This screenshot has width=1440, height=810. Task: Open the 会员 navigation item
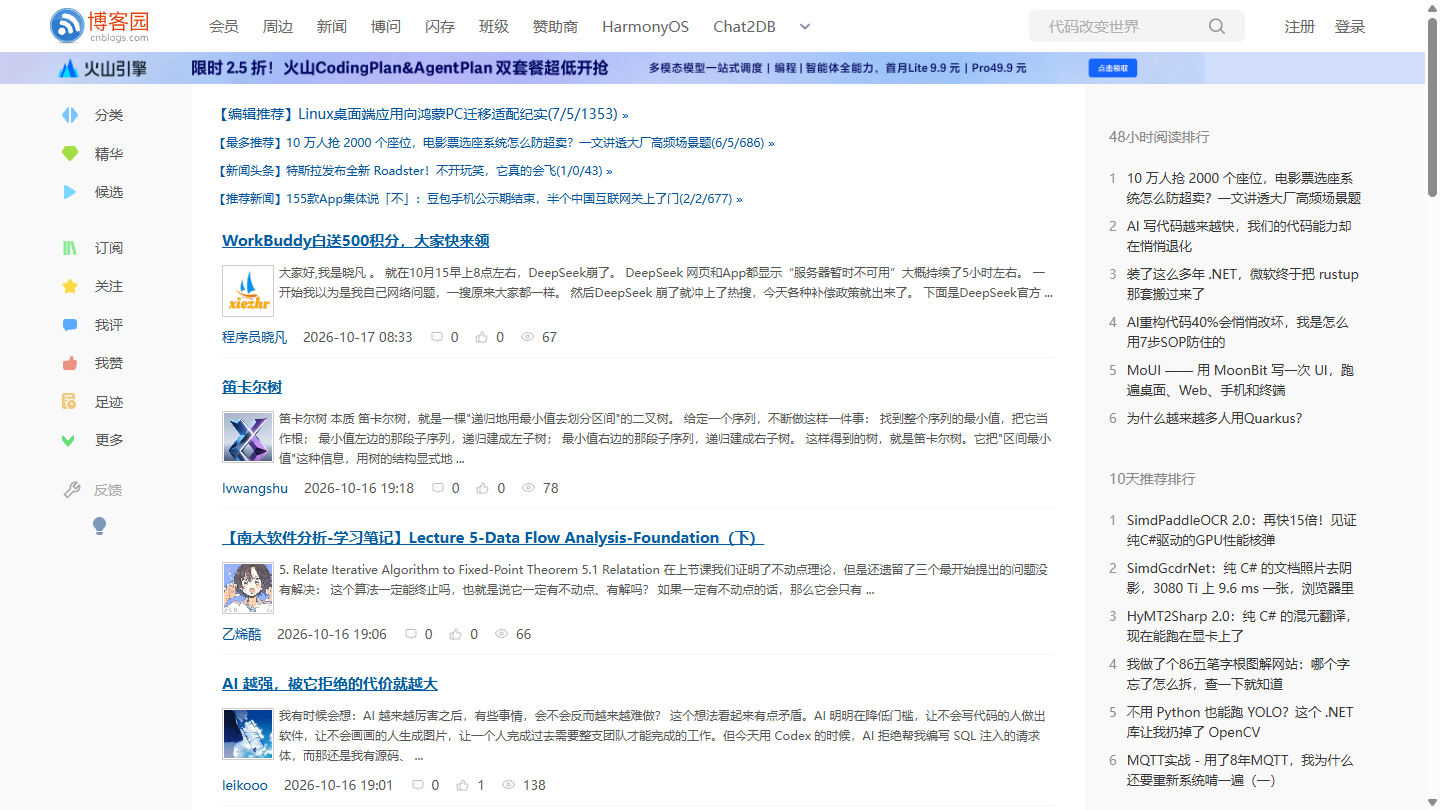click(x=224, y=27)
